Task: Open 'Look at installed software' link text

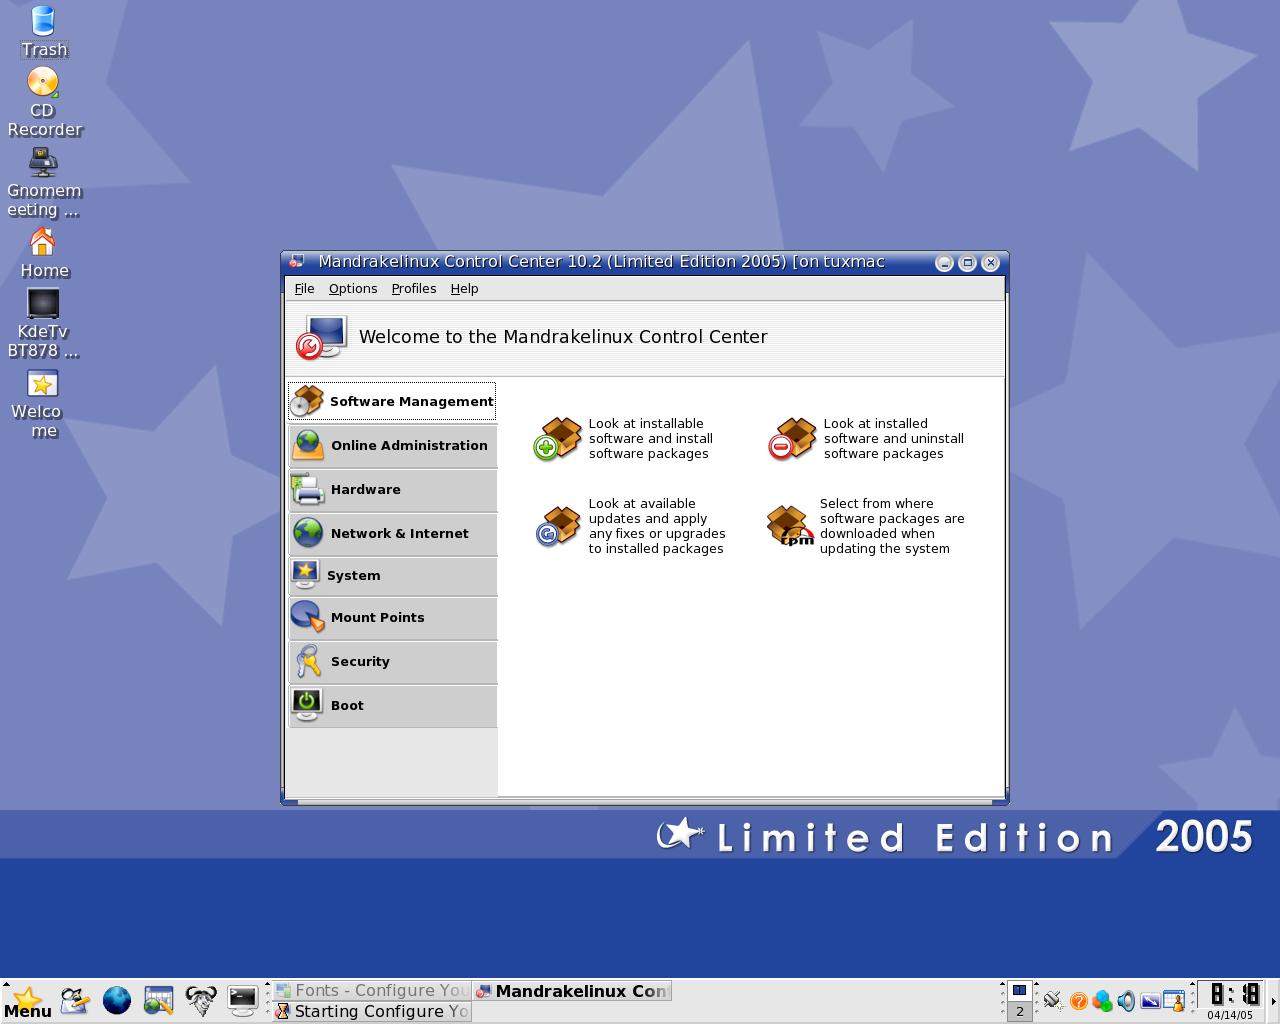Action: tap(894, 439)
